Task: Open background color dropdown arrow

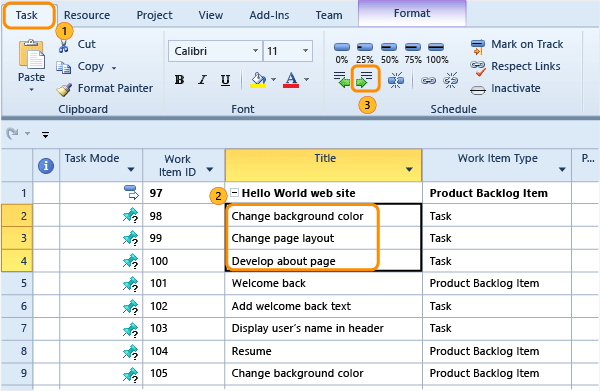Action: click(x=273, y=80)
